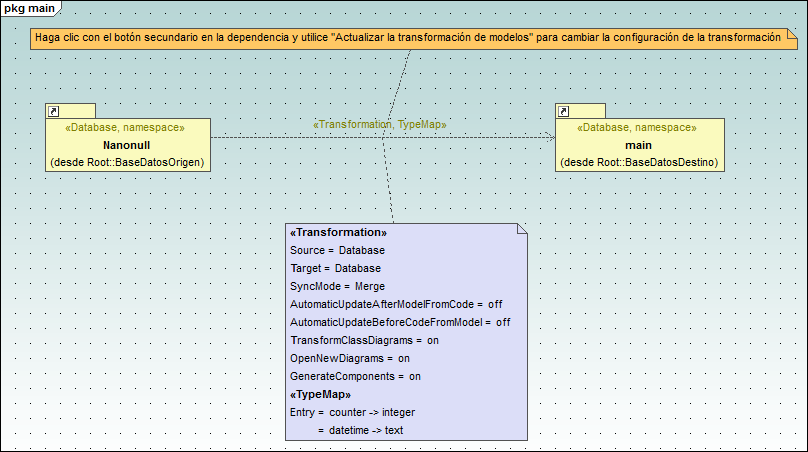The width and height of the screenshot is (808, 452).
Task: Click the "(desde Root::BaseDatosDestino)" text
Action: click(x=639, y=162)
